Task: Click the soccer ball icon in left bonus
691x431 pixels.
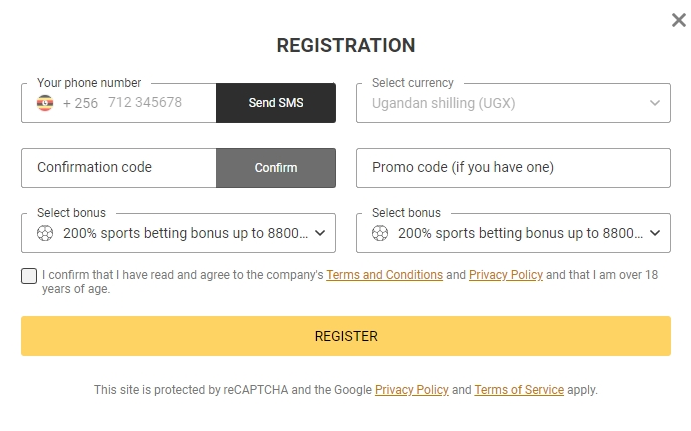Action: [45, 233]
